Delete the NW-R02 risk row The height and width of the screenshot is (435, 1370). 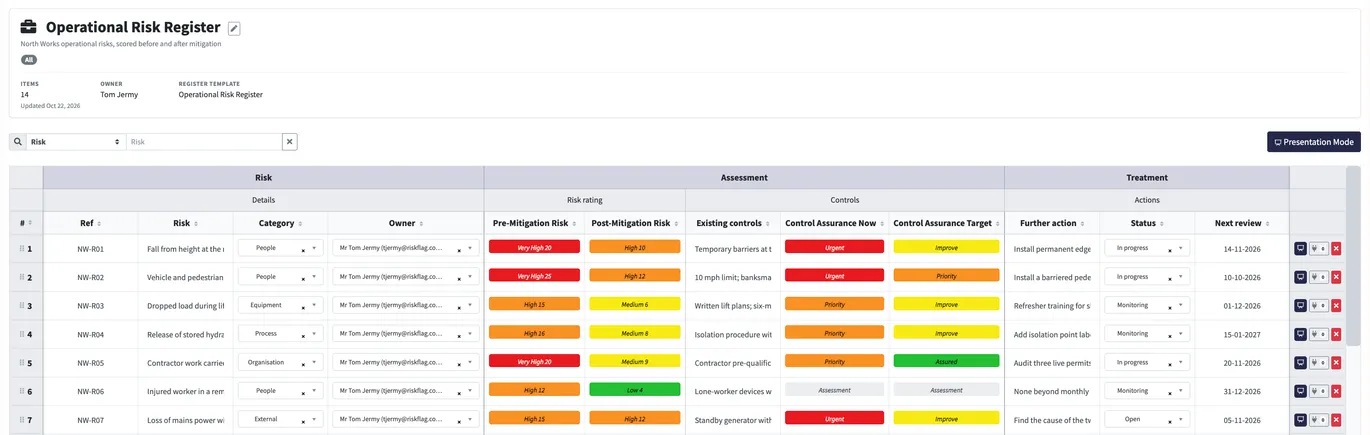1336,277
